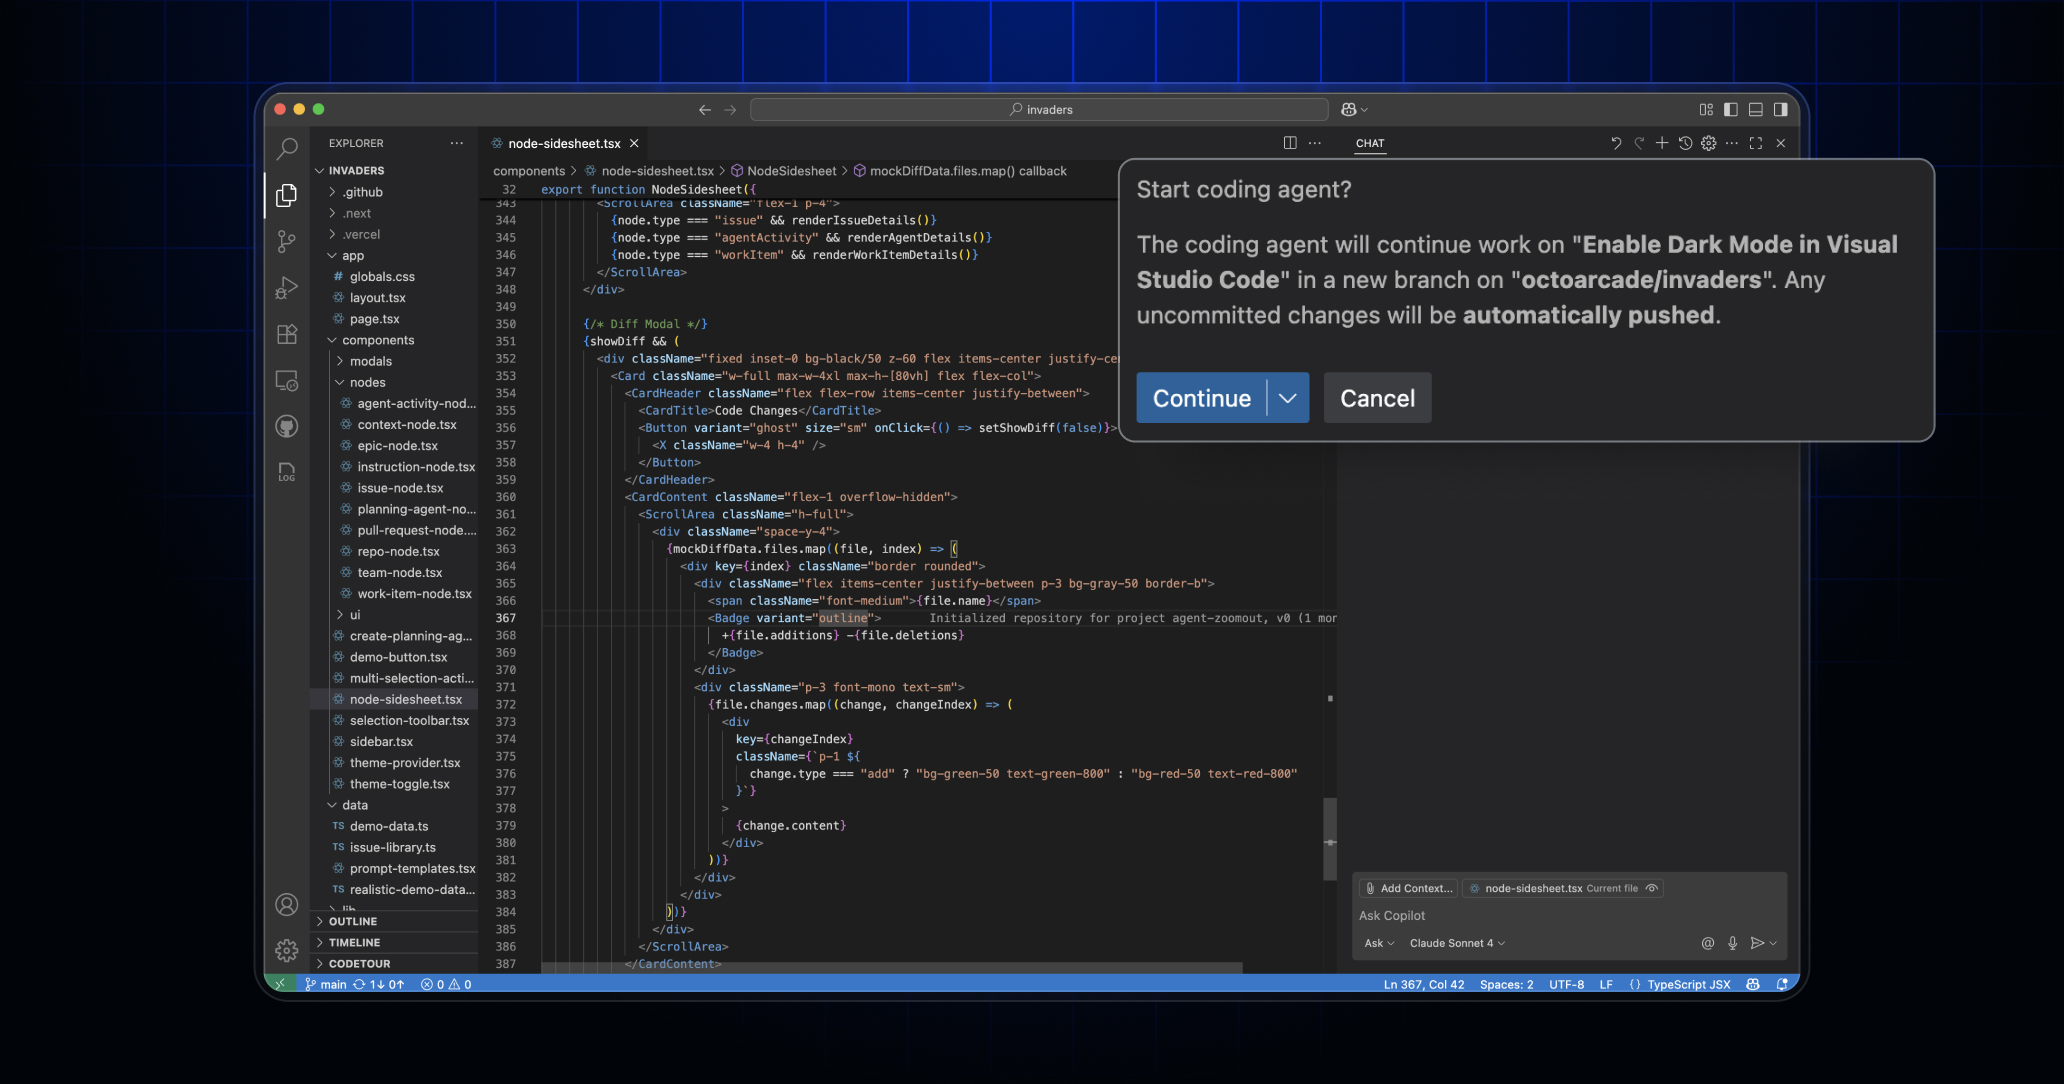Open the Source Control view

[x=287, y=242]
